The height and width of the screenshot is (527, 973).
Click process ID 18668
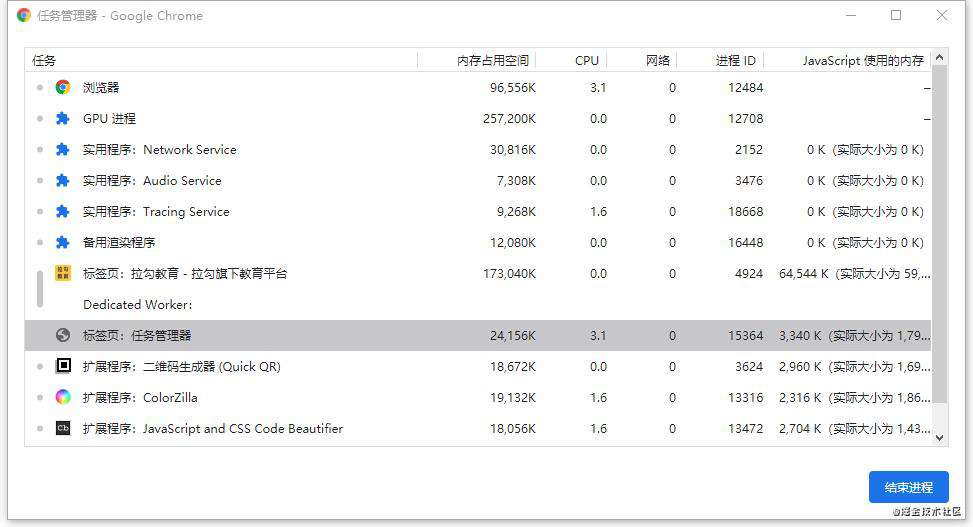click(x=745, y=212)
